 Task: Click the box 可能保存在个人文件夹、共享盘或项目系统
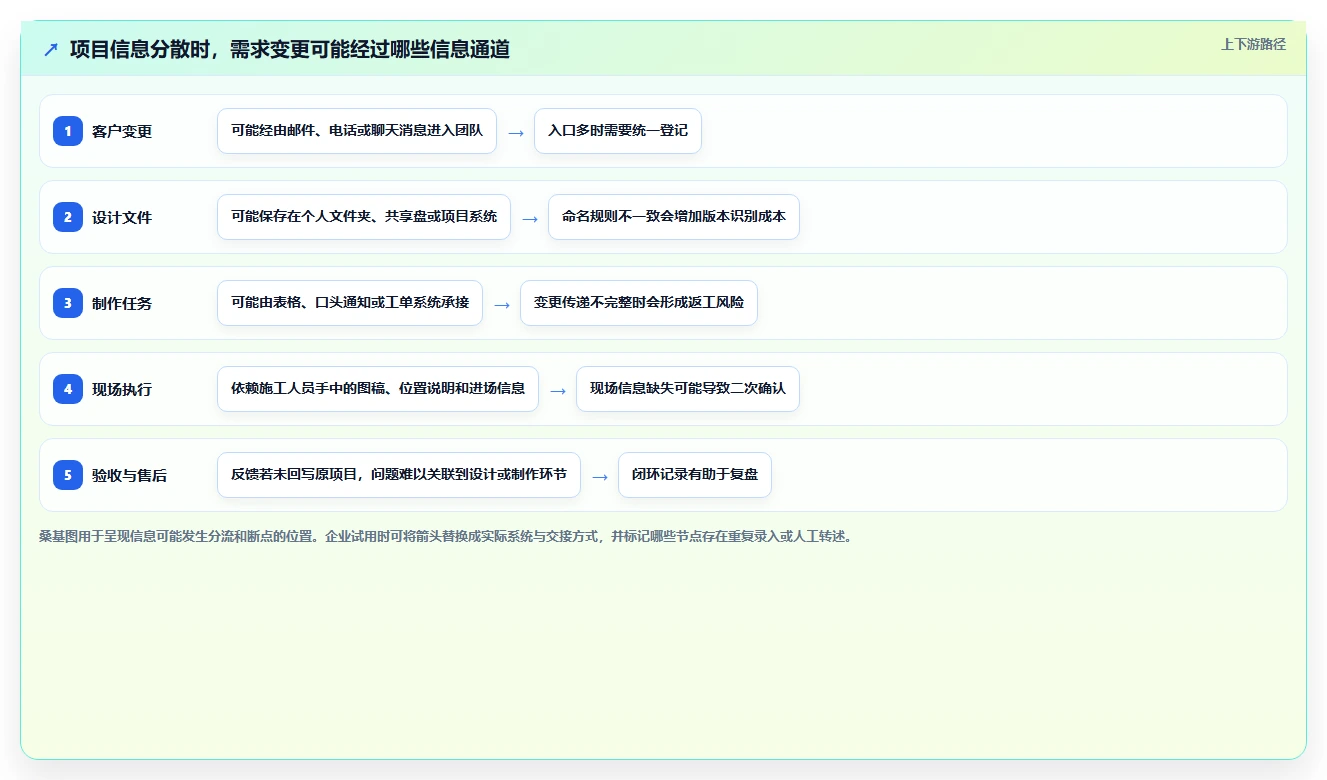pyautogui.click(x=364, y=217)
